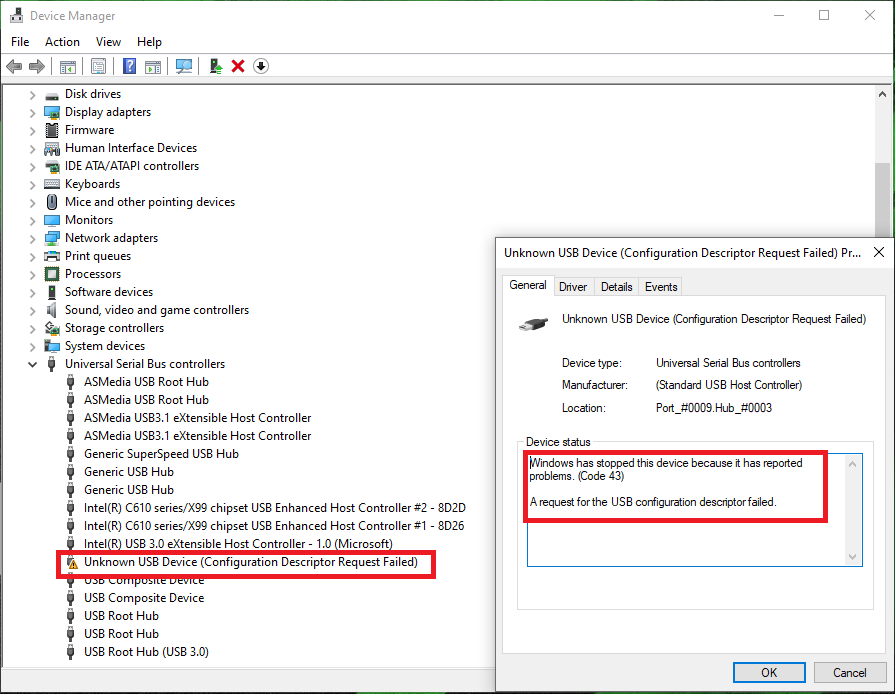Select Generic SuperSpeed USB Hub
This screenshot has height=694, width=895.
pos(161,454)
